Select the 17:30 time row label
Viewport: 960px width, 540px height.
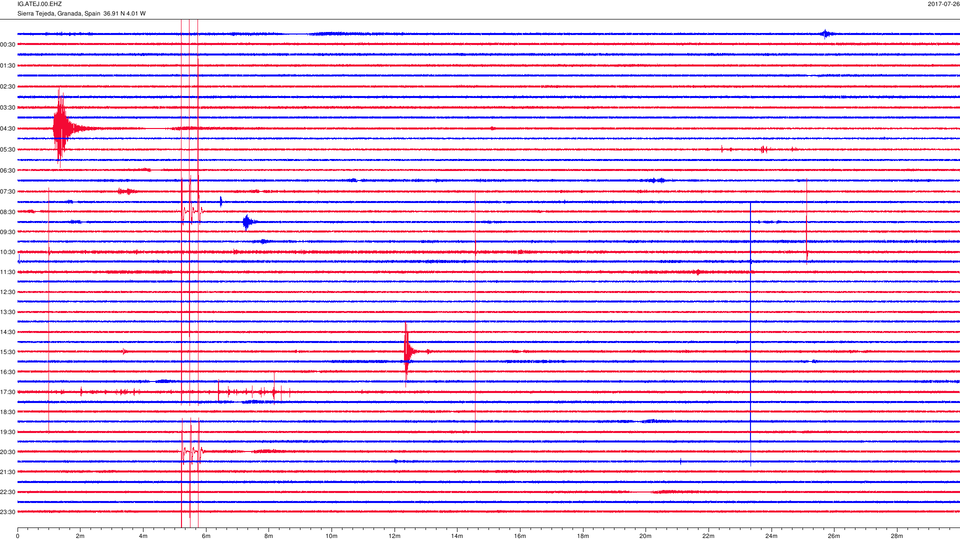[8, 392]
